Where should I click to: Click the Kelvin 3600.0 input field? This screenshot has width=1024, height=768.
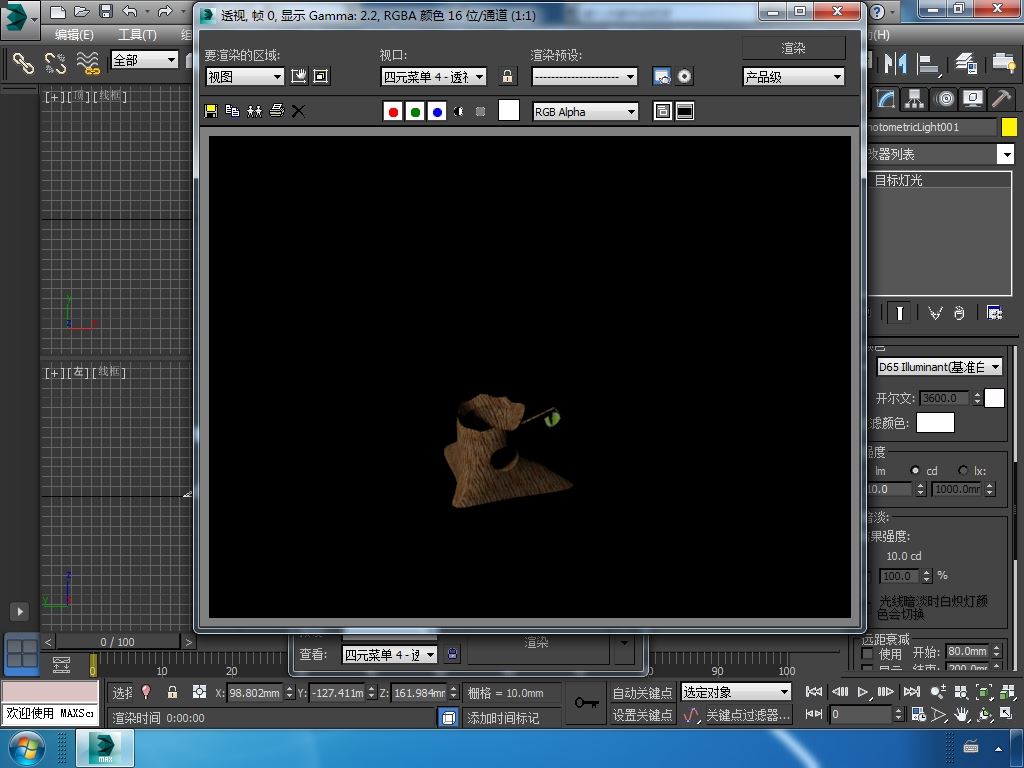coord(944,398)
